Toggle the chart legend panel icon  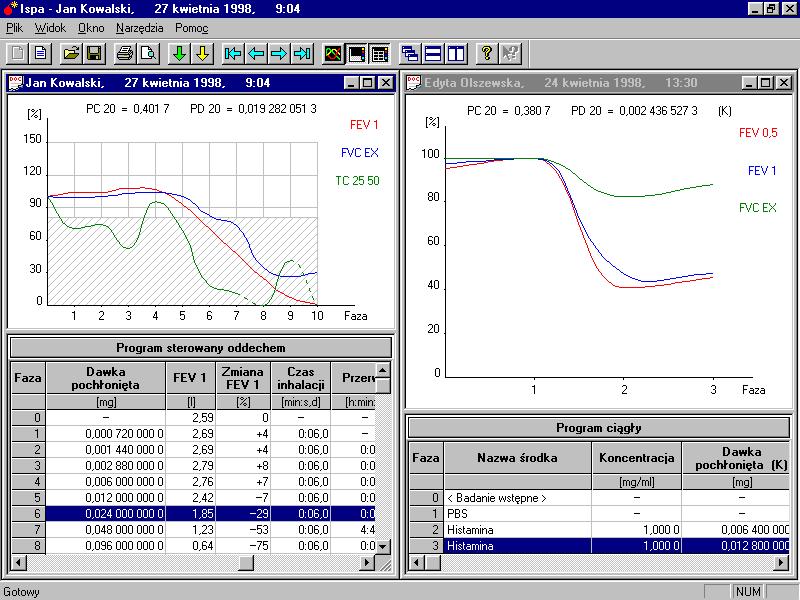(x=357, y=54)
